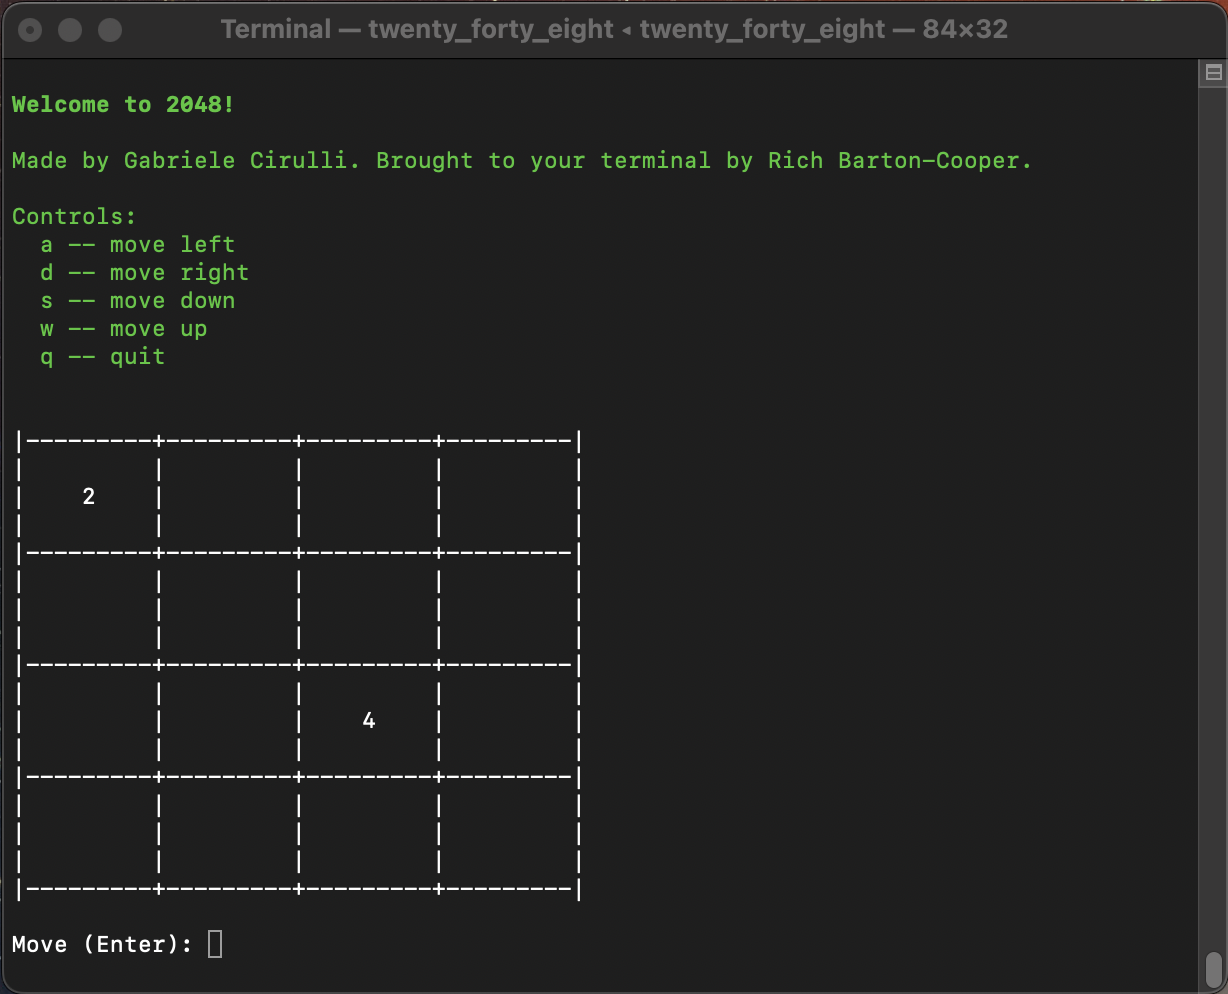Click the green zoom button

point(110,29)
